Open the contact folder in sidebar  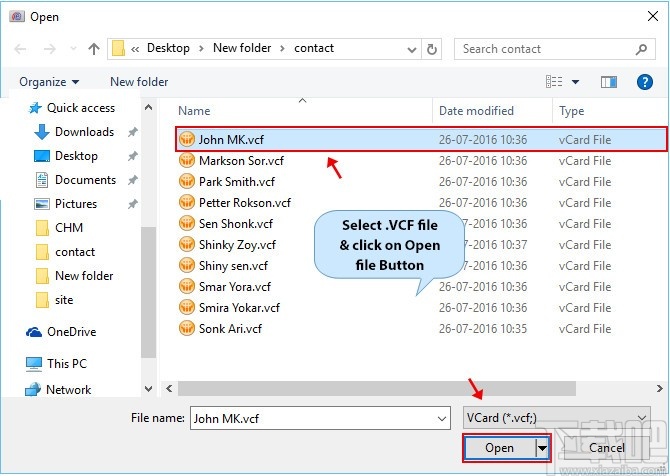[x=65, y=252]
